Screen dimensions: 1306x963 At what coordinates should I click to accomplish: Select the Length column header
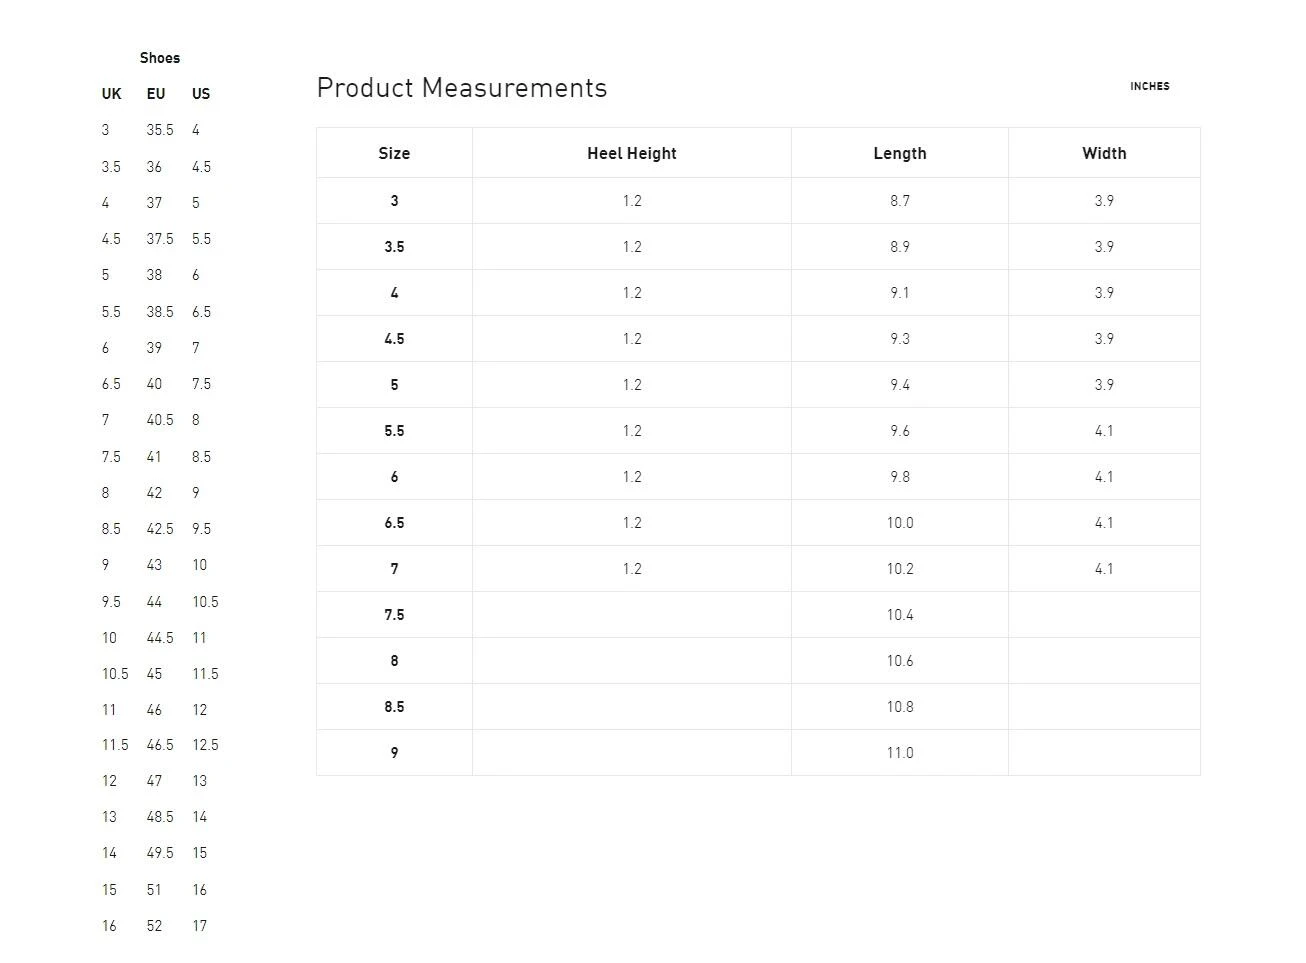coord(899,153)
